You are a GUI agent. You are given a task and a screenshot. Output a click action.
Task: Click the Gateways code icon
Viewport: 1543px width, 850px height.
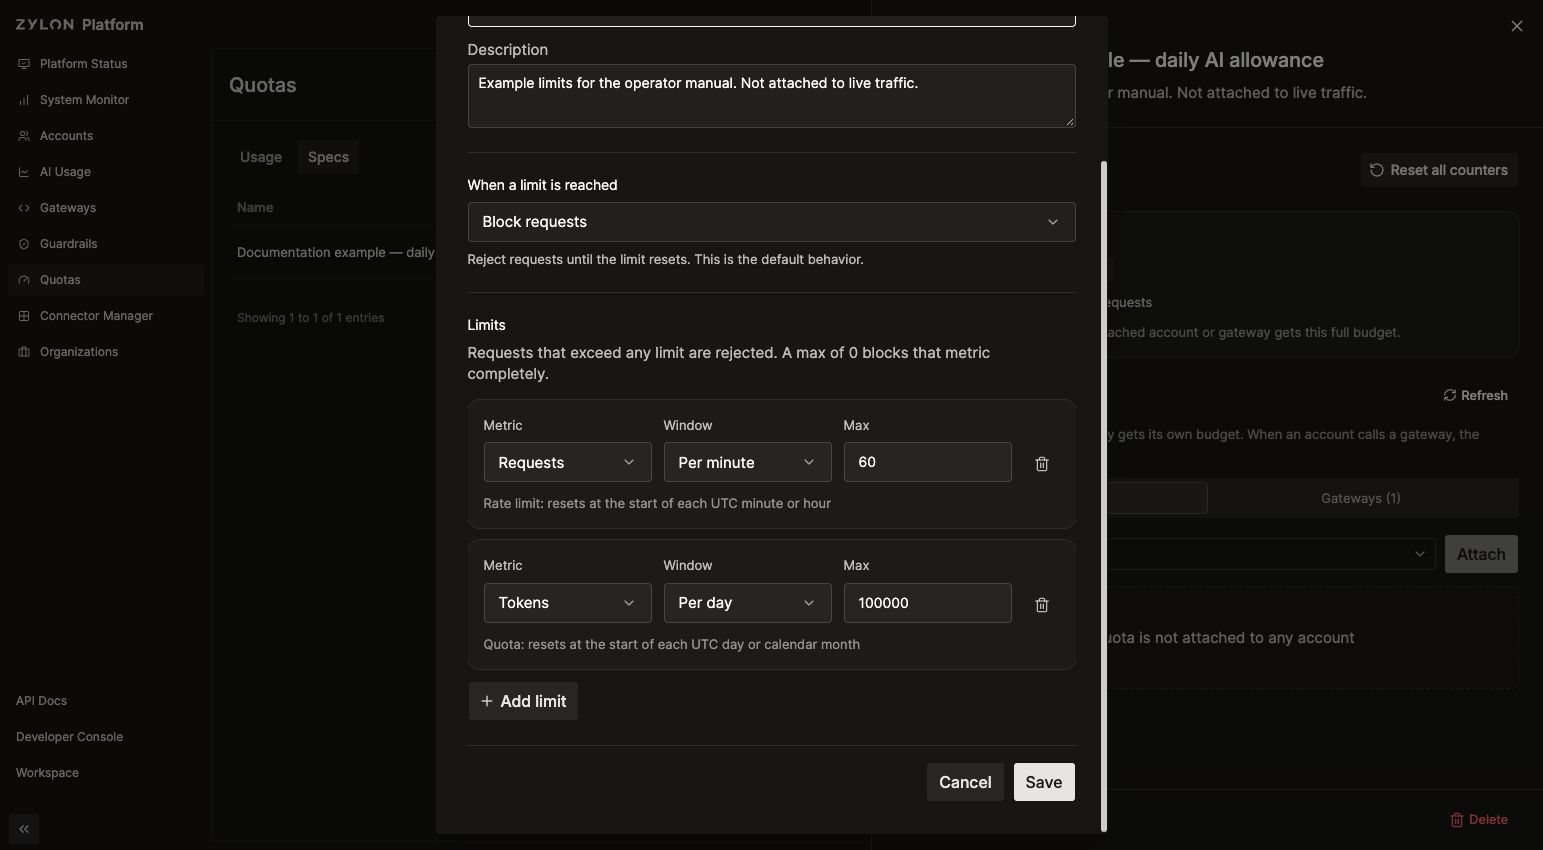(24, 208)
